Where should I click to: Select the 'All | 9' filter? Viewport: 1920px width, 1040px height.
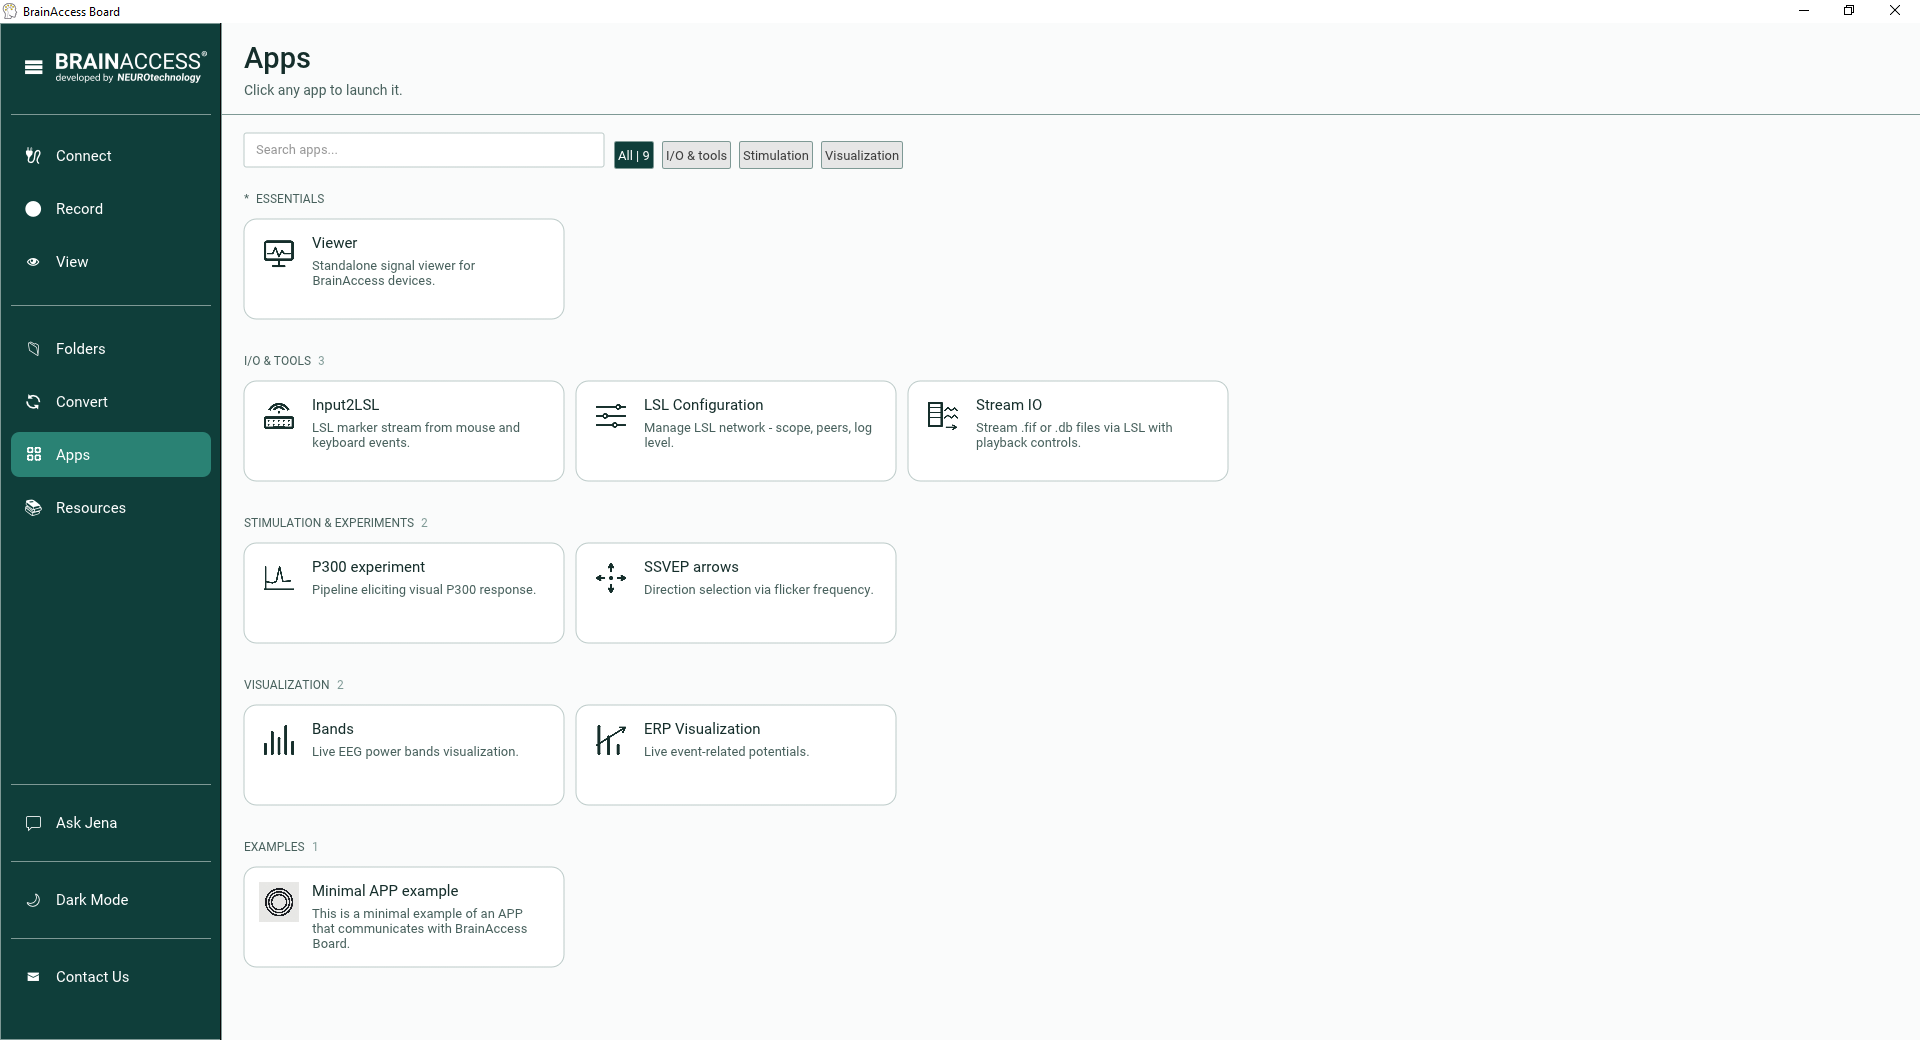(x=634, y=155)
